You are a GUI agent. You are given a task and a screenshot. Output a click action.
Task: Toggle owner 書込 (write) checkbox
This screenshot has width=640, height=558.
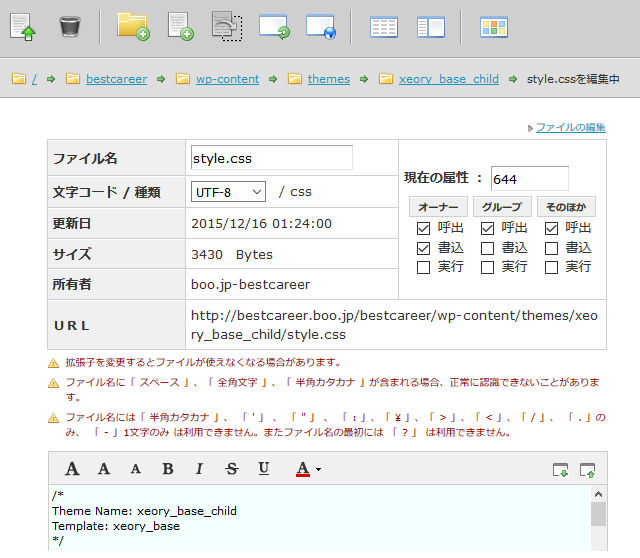click(x=423, y=248)
